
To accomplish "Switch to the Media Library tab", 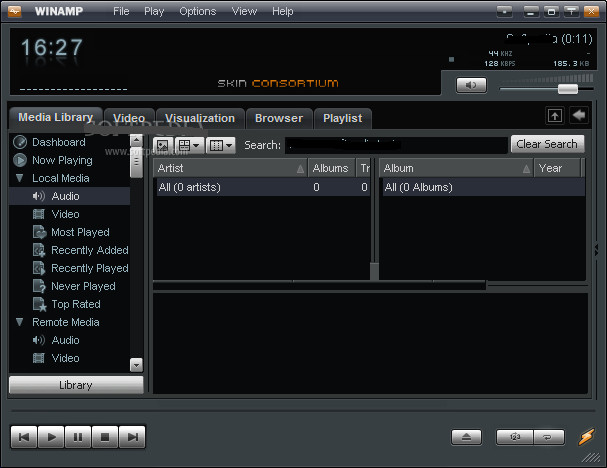I will click(x=55, y=117).
